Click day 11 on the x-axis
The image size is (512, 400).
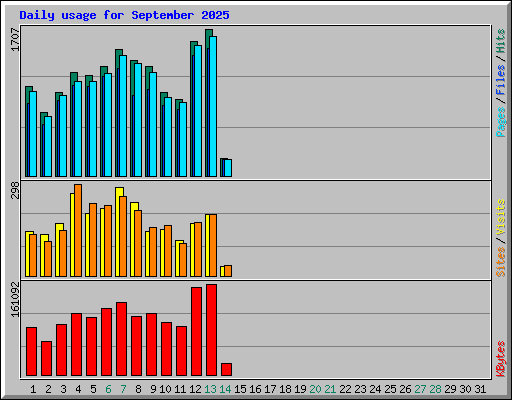[x=180, y=389]
